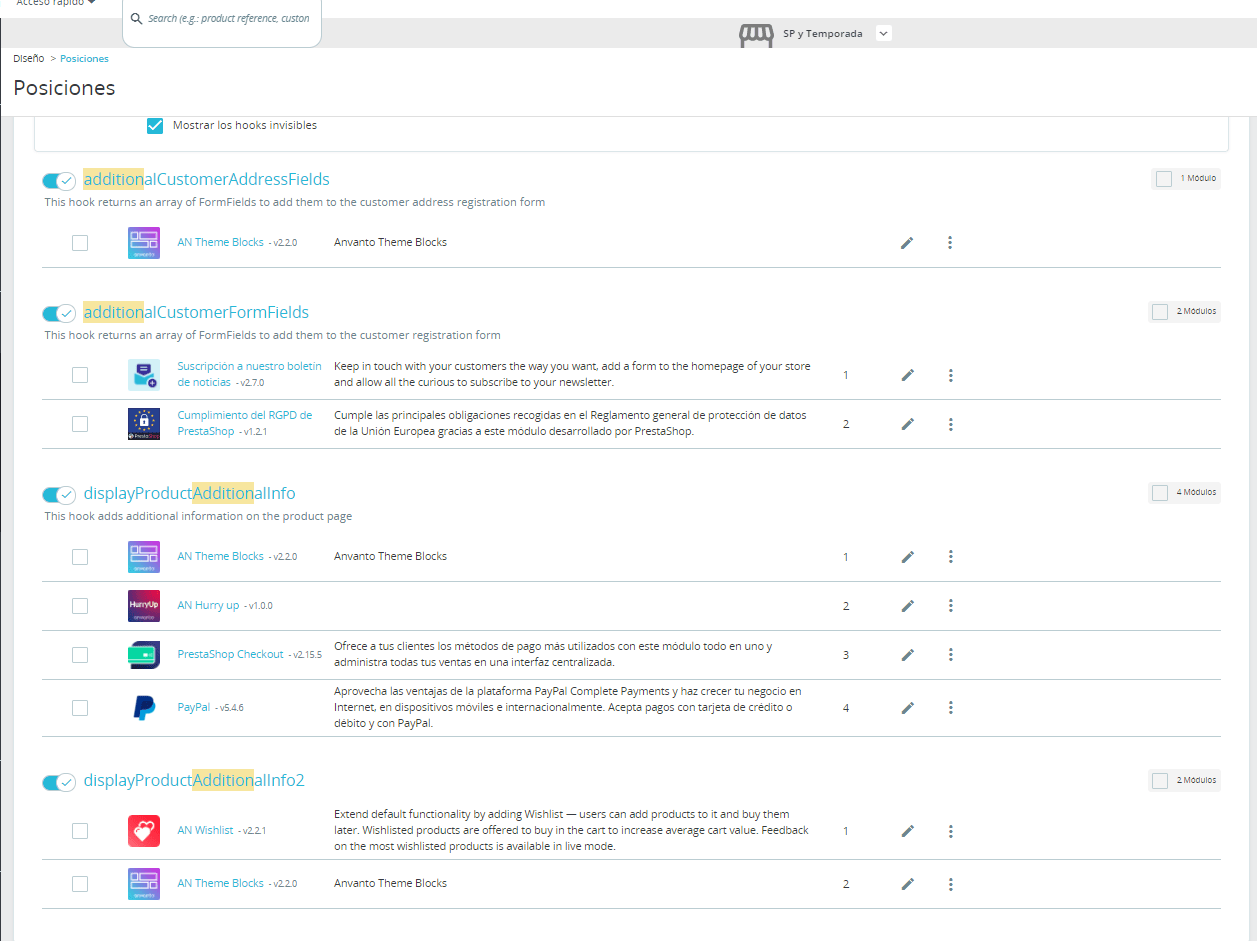
Task: Open more actions for AN Wishlist
Action: tap(950, 831)
